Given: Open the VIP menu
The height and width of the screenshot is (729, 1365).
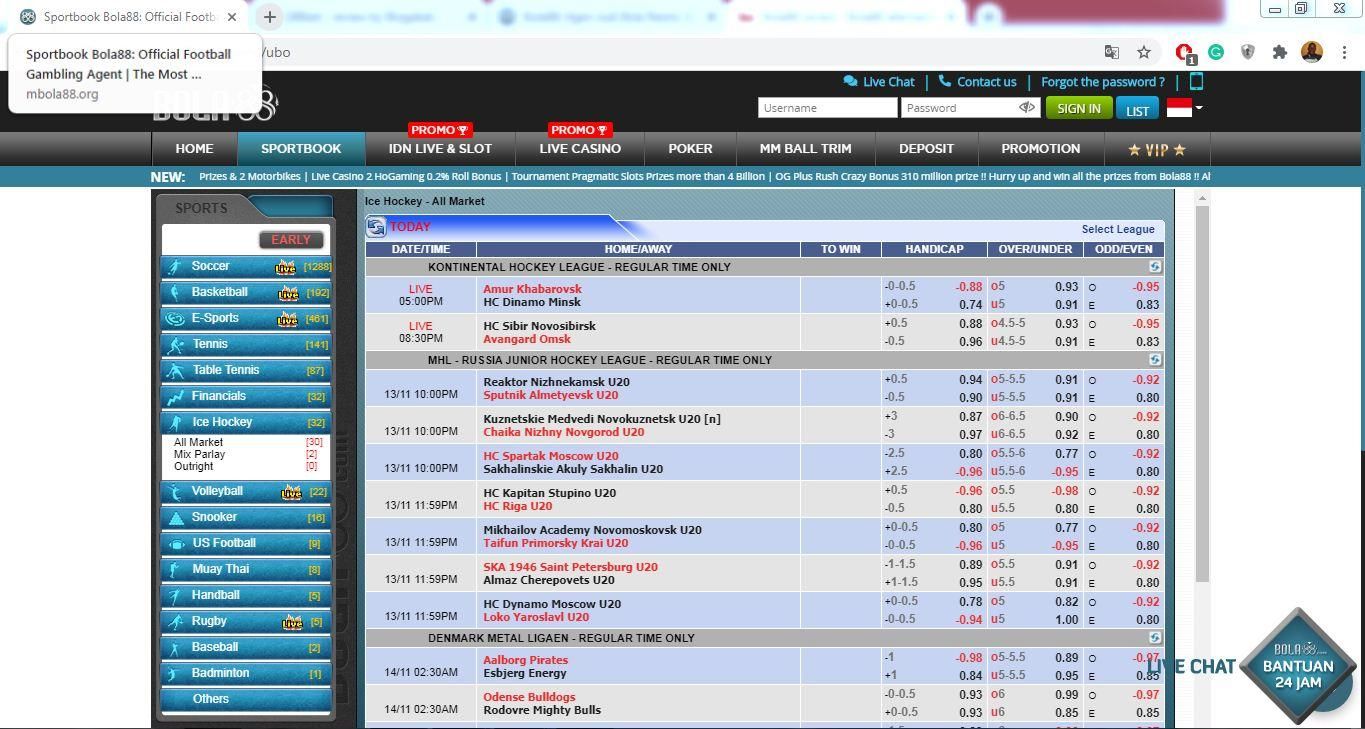Looking at the screenshot, I should [x=1156, y=149].
